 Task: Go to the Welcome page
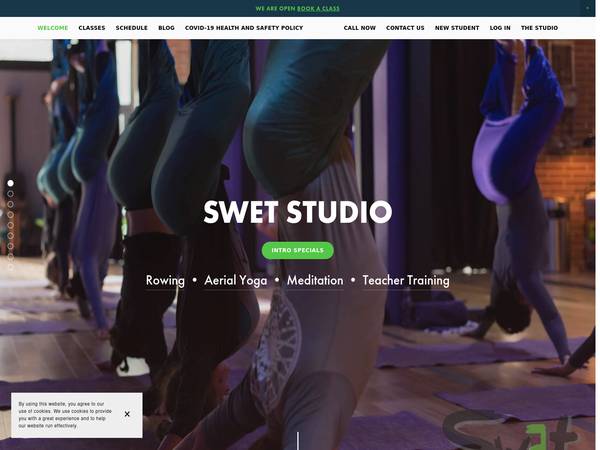53,28
